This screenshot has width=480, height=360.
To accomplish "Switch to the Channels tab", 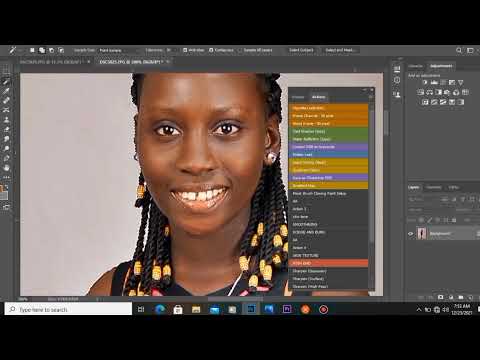I will 434,187.
